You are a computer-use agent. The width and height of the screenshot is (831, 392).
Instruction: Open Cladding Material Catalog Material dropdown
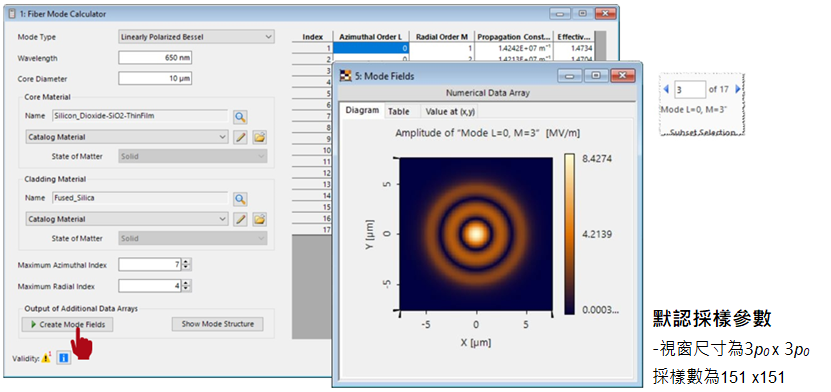(x=127, y=219)
